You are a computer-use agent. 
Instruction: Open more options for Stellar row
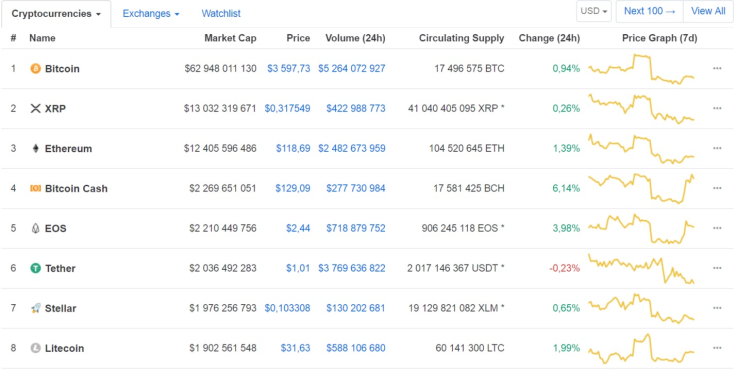717,308
